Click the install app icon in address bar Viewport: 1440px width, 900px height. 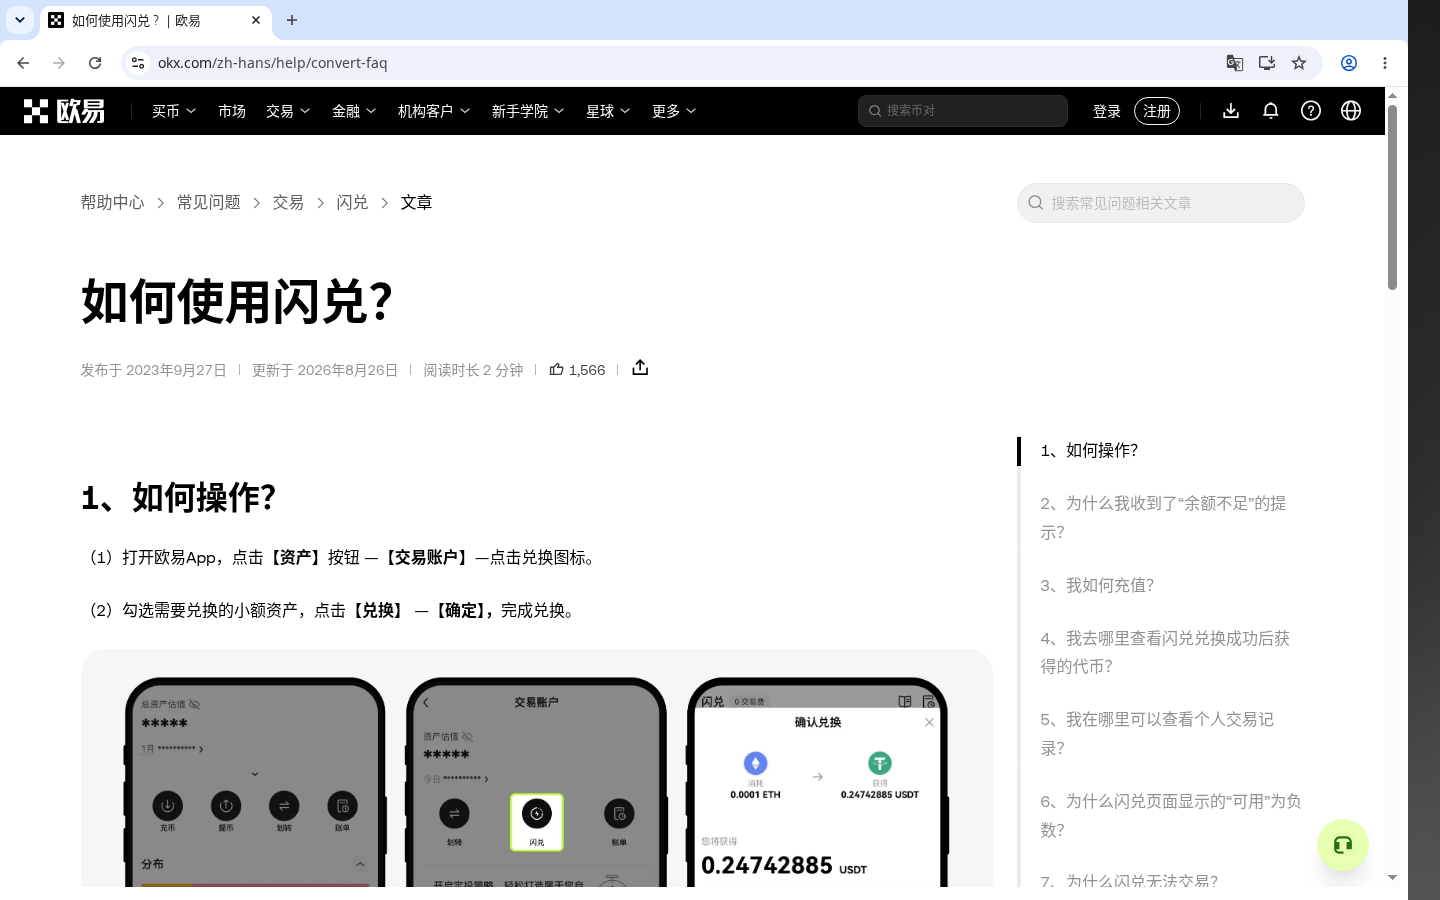(1267, 63)
